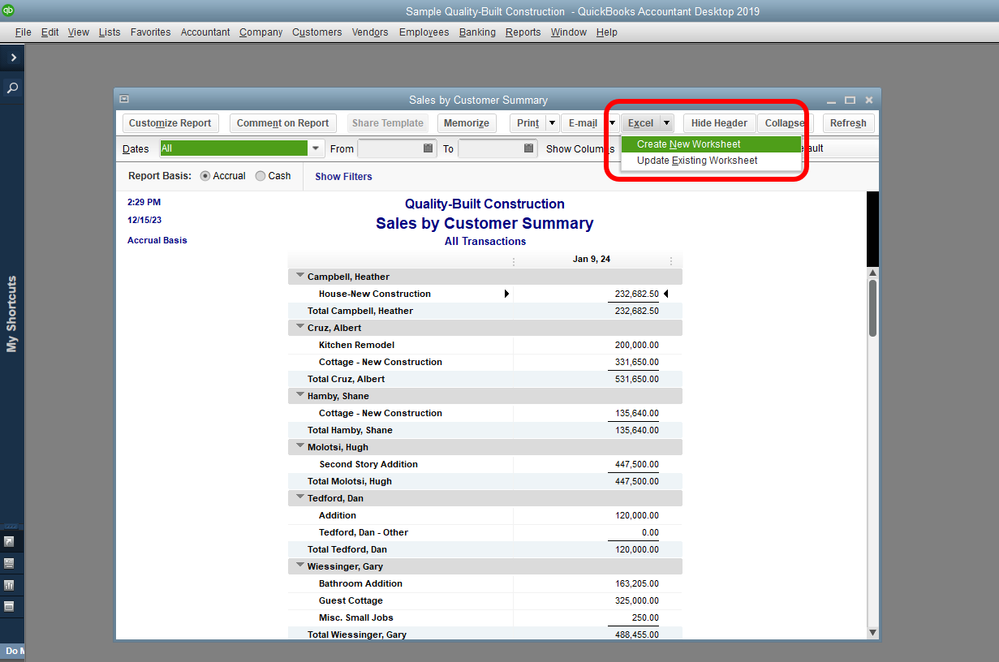Screen dimensions: 999x662
Task: Click the vertical scrollbar thumb in the report
Action: point(873,308)
